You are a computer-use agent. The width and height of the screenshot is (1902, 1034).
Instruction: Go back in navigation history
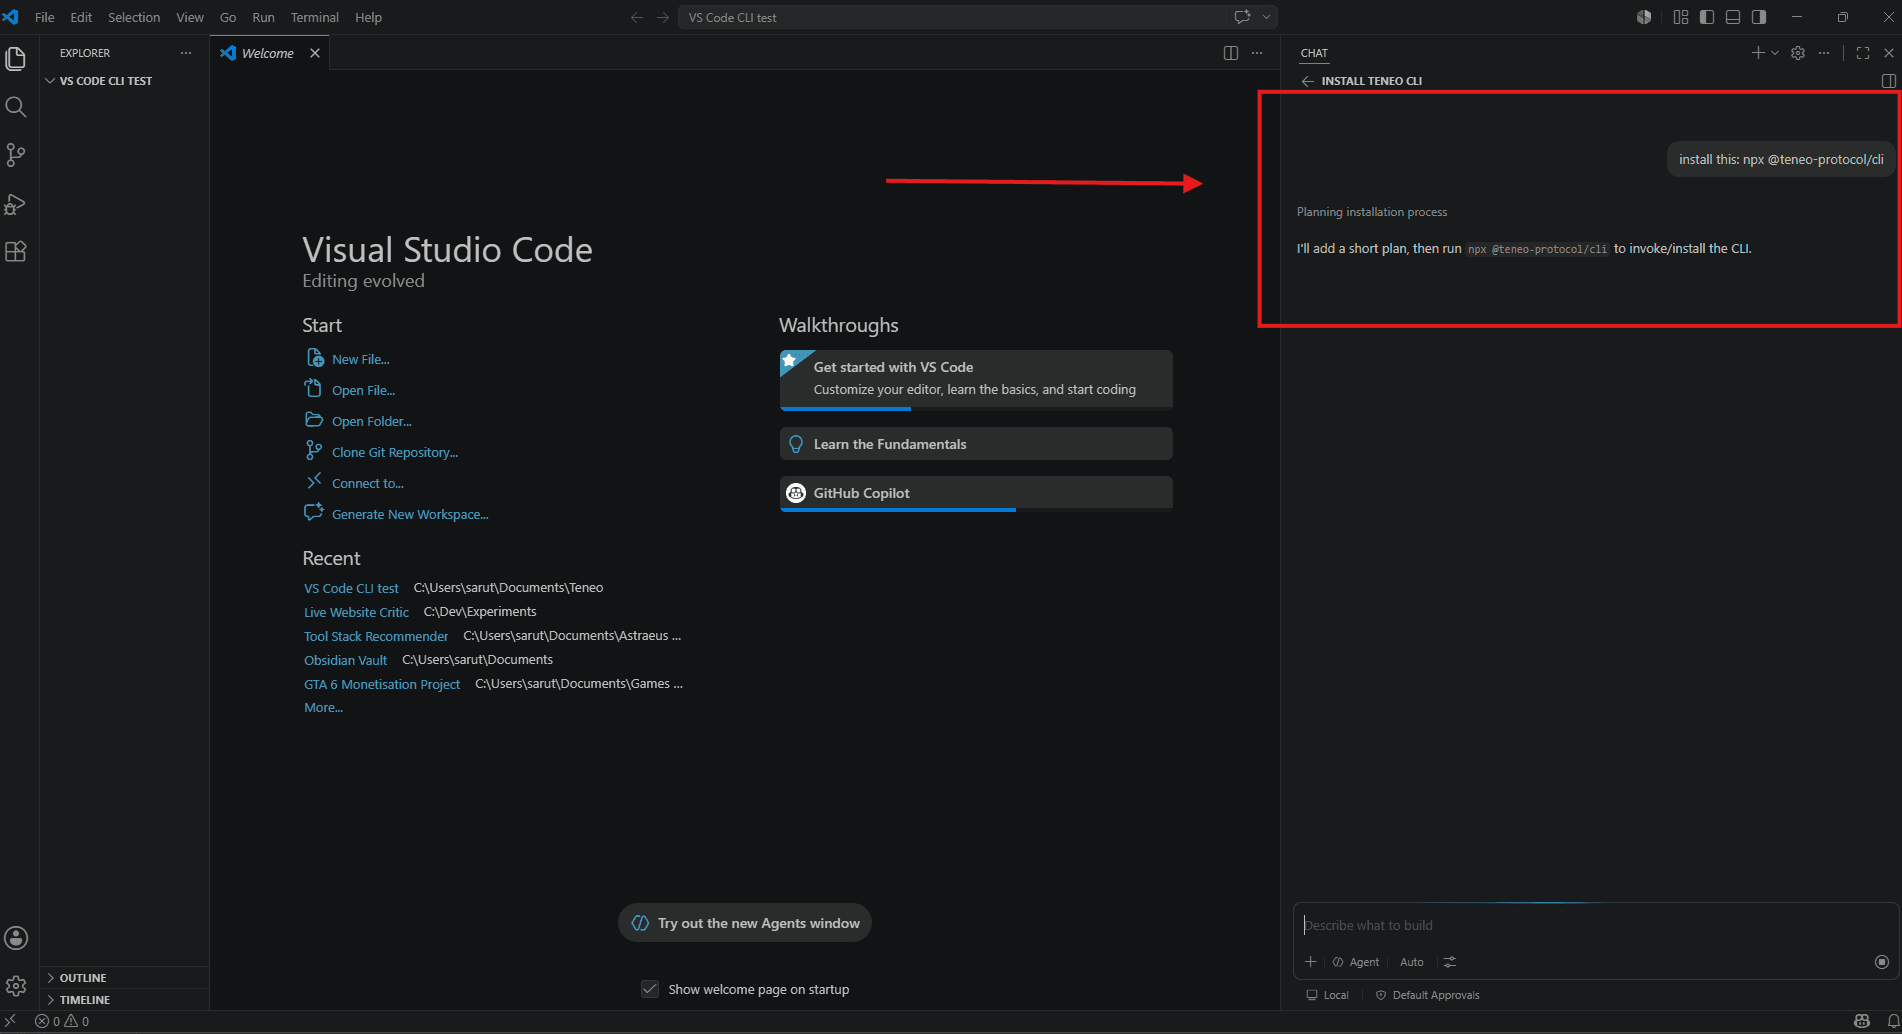[636, 17]
